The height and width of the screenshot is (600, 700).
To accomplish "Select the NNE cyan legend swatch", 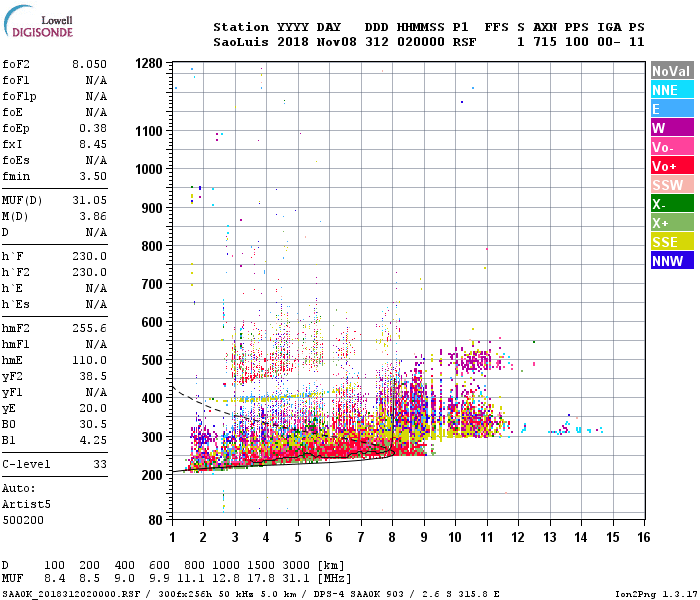I will coord(672,90).
